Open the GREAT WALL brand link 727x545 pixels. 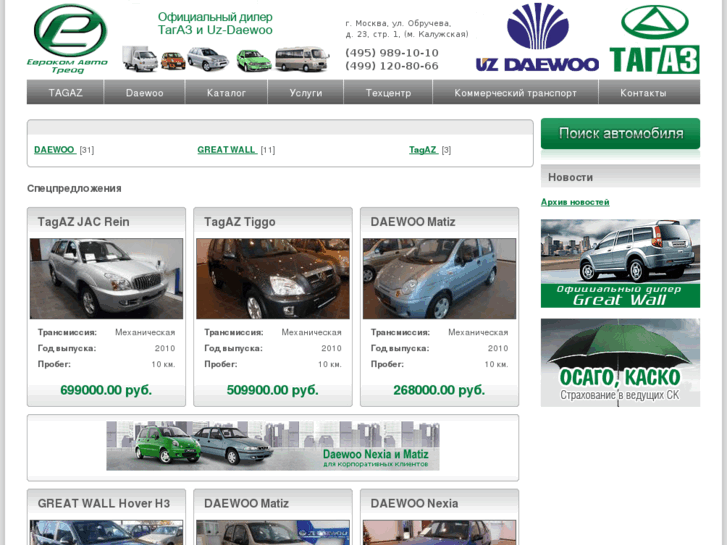coord(227,150)
